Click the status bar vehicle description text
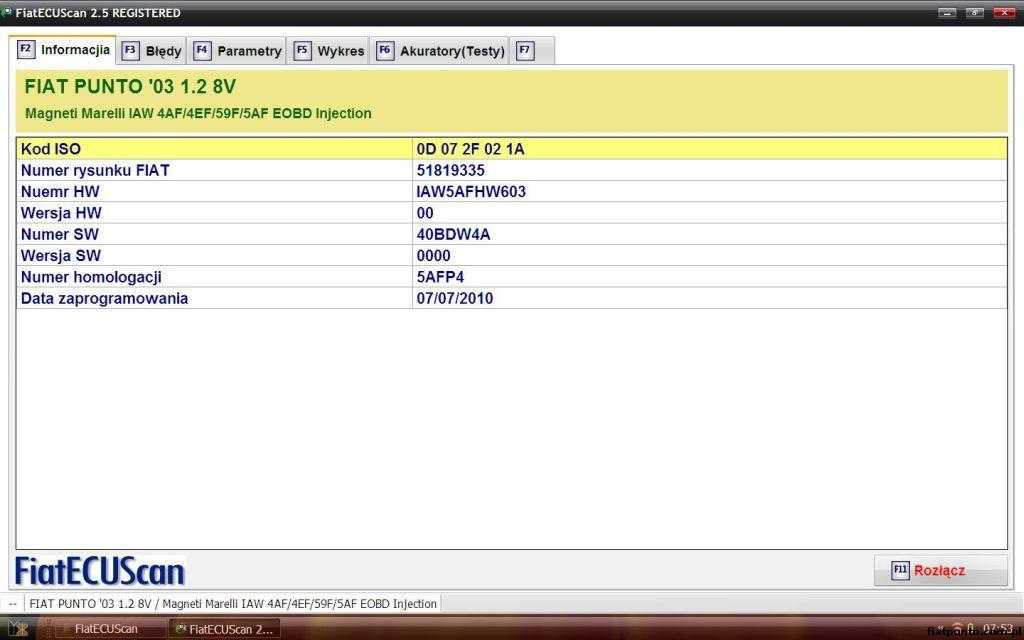The width and height of the screenshot is (1024, 640). point(233,604)
